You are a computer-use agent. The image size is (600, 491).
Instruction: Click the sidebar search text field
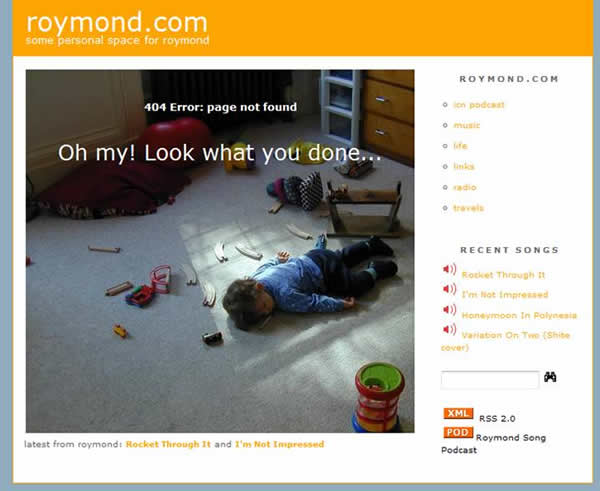tap(490, 380)
